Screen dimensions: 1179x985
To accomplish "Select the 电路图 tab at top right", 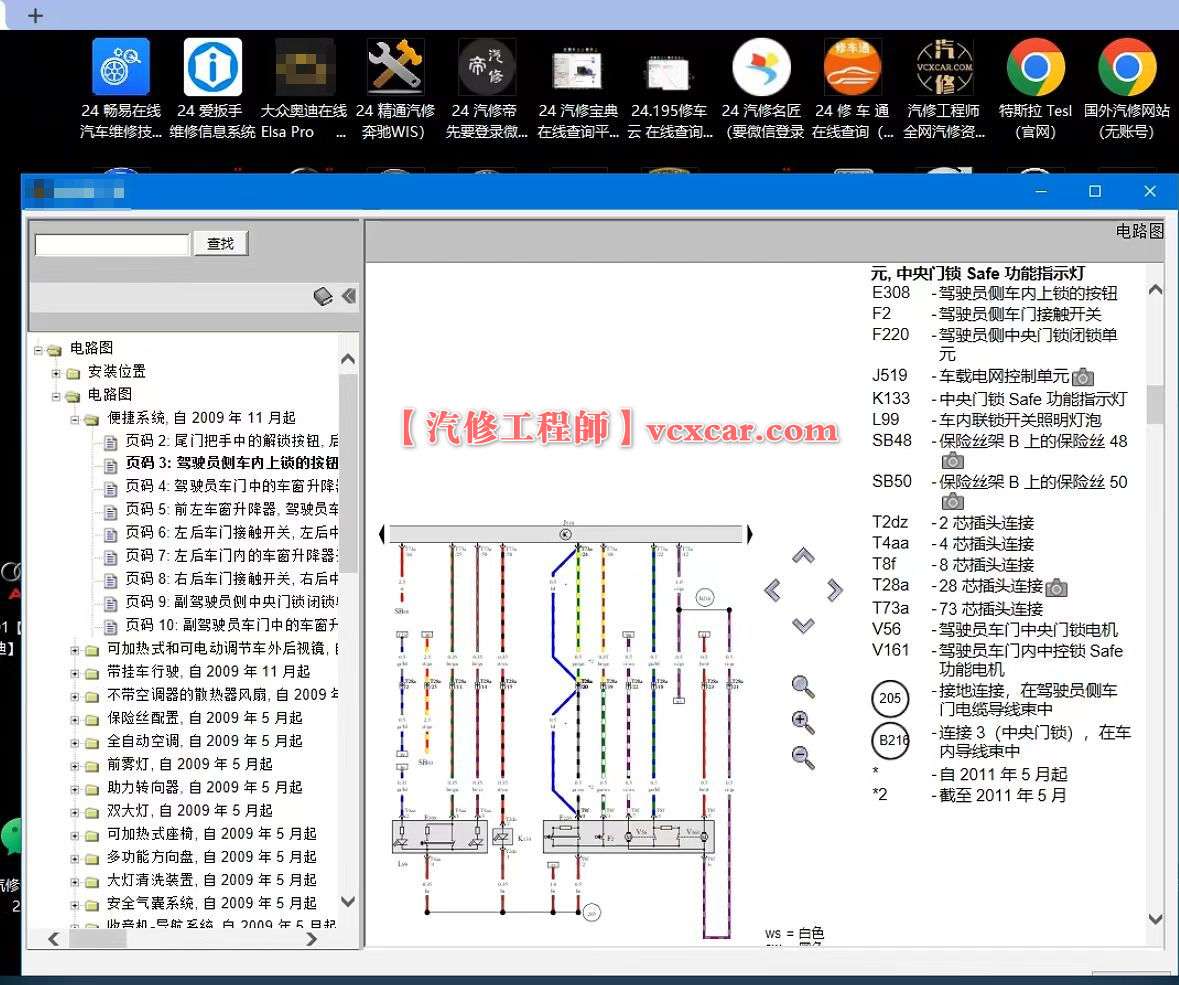I will (x=1141, y=231).
